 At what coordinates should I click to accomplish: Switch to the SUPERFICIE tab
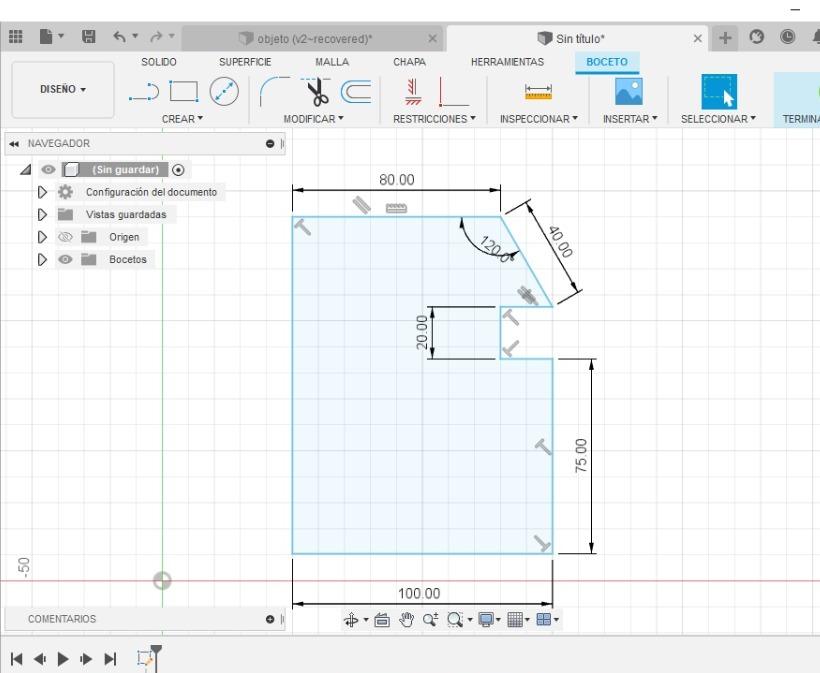click(x=245, y=62)
